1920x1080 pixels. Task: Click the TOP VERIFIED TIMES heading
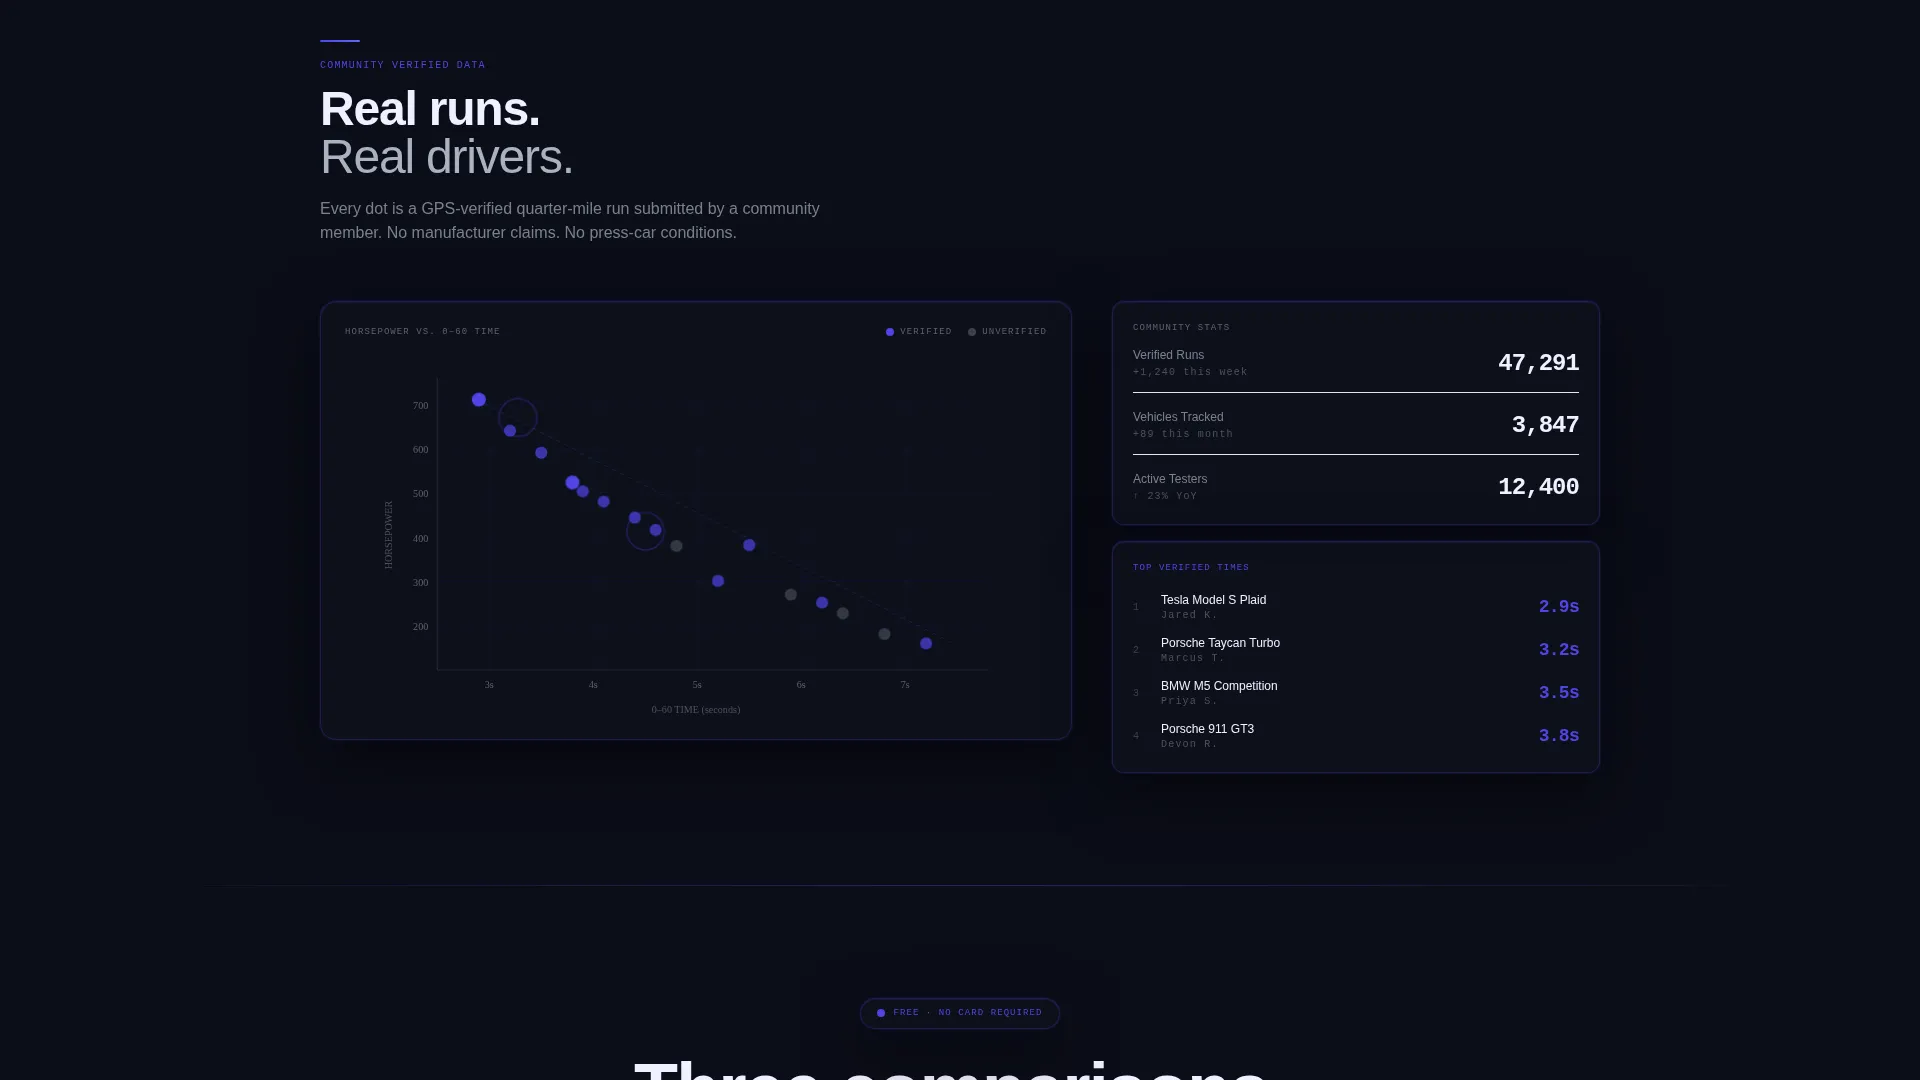click(1191, 568)
